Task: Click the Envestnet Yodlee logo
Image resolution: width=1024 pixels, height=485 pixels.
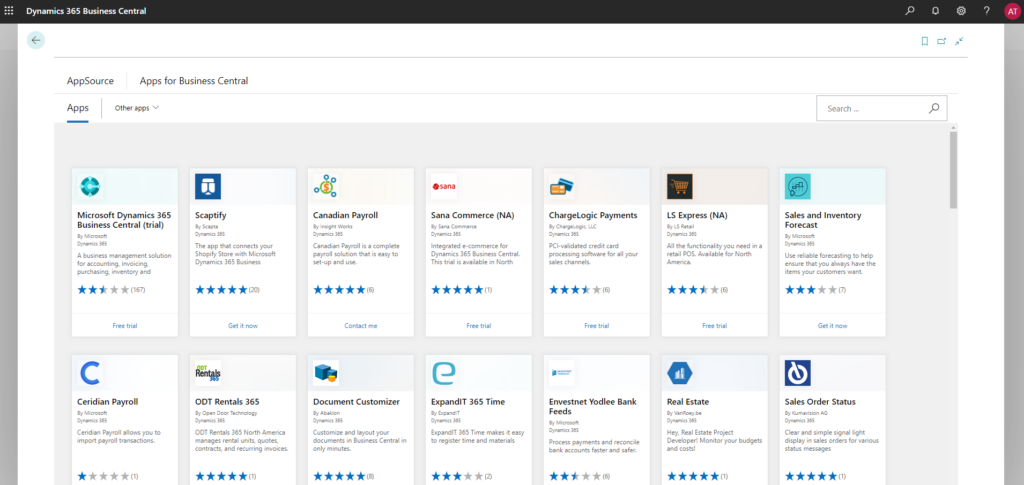Action: [562, 373]
